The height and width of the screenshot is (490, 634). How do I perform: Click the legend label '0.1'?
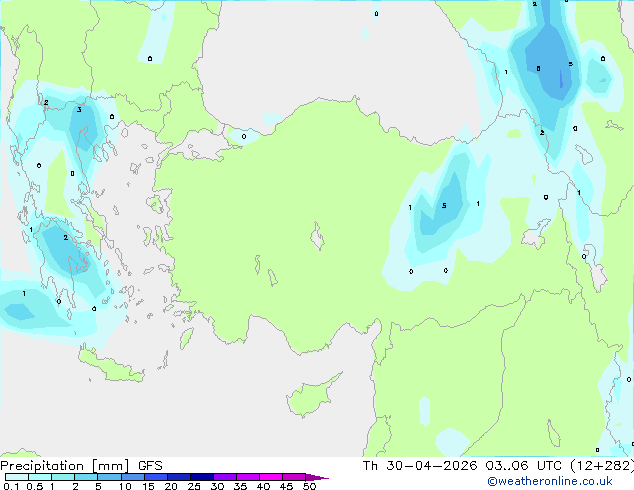[x=11, y=486]
